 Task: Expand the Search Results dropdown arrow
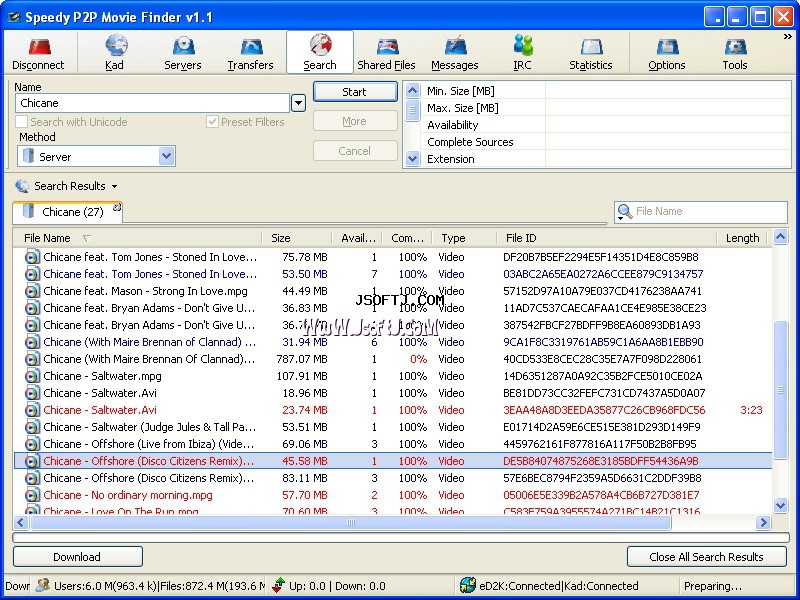tap(114, 187)
